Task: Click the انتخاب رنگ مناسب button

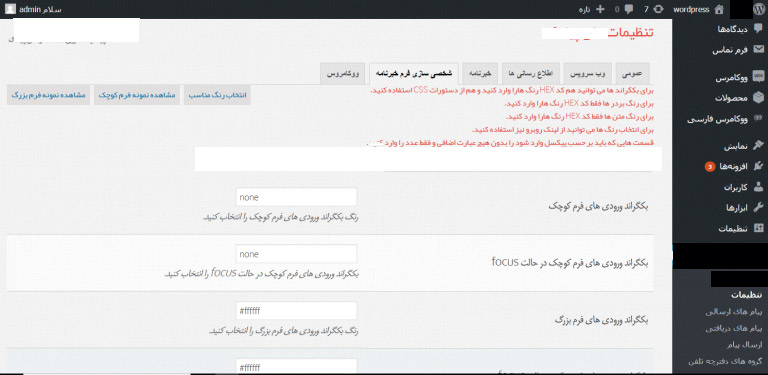Action: point(217,95)
